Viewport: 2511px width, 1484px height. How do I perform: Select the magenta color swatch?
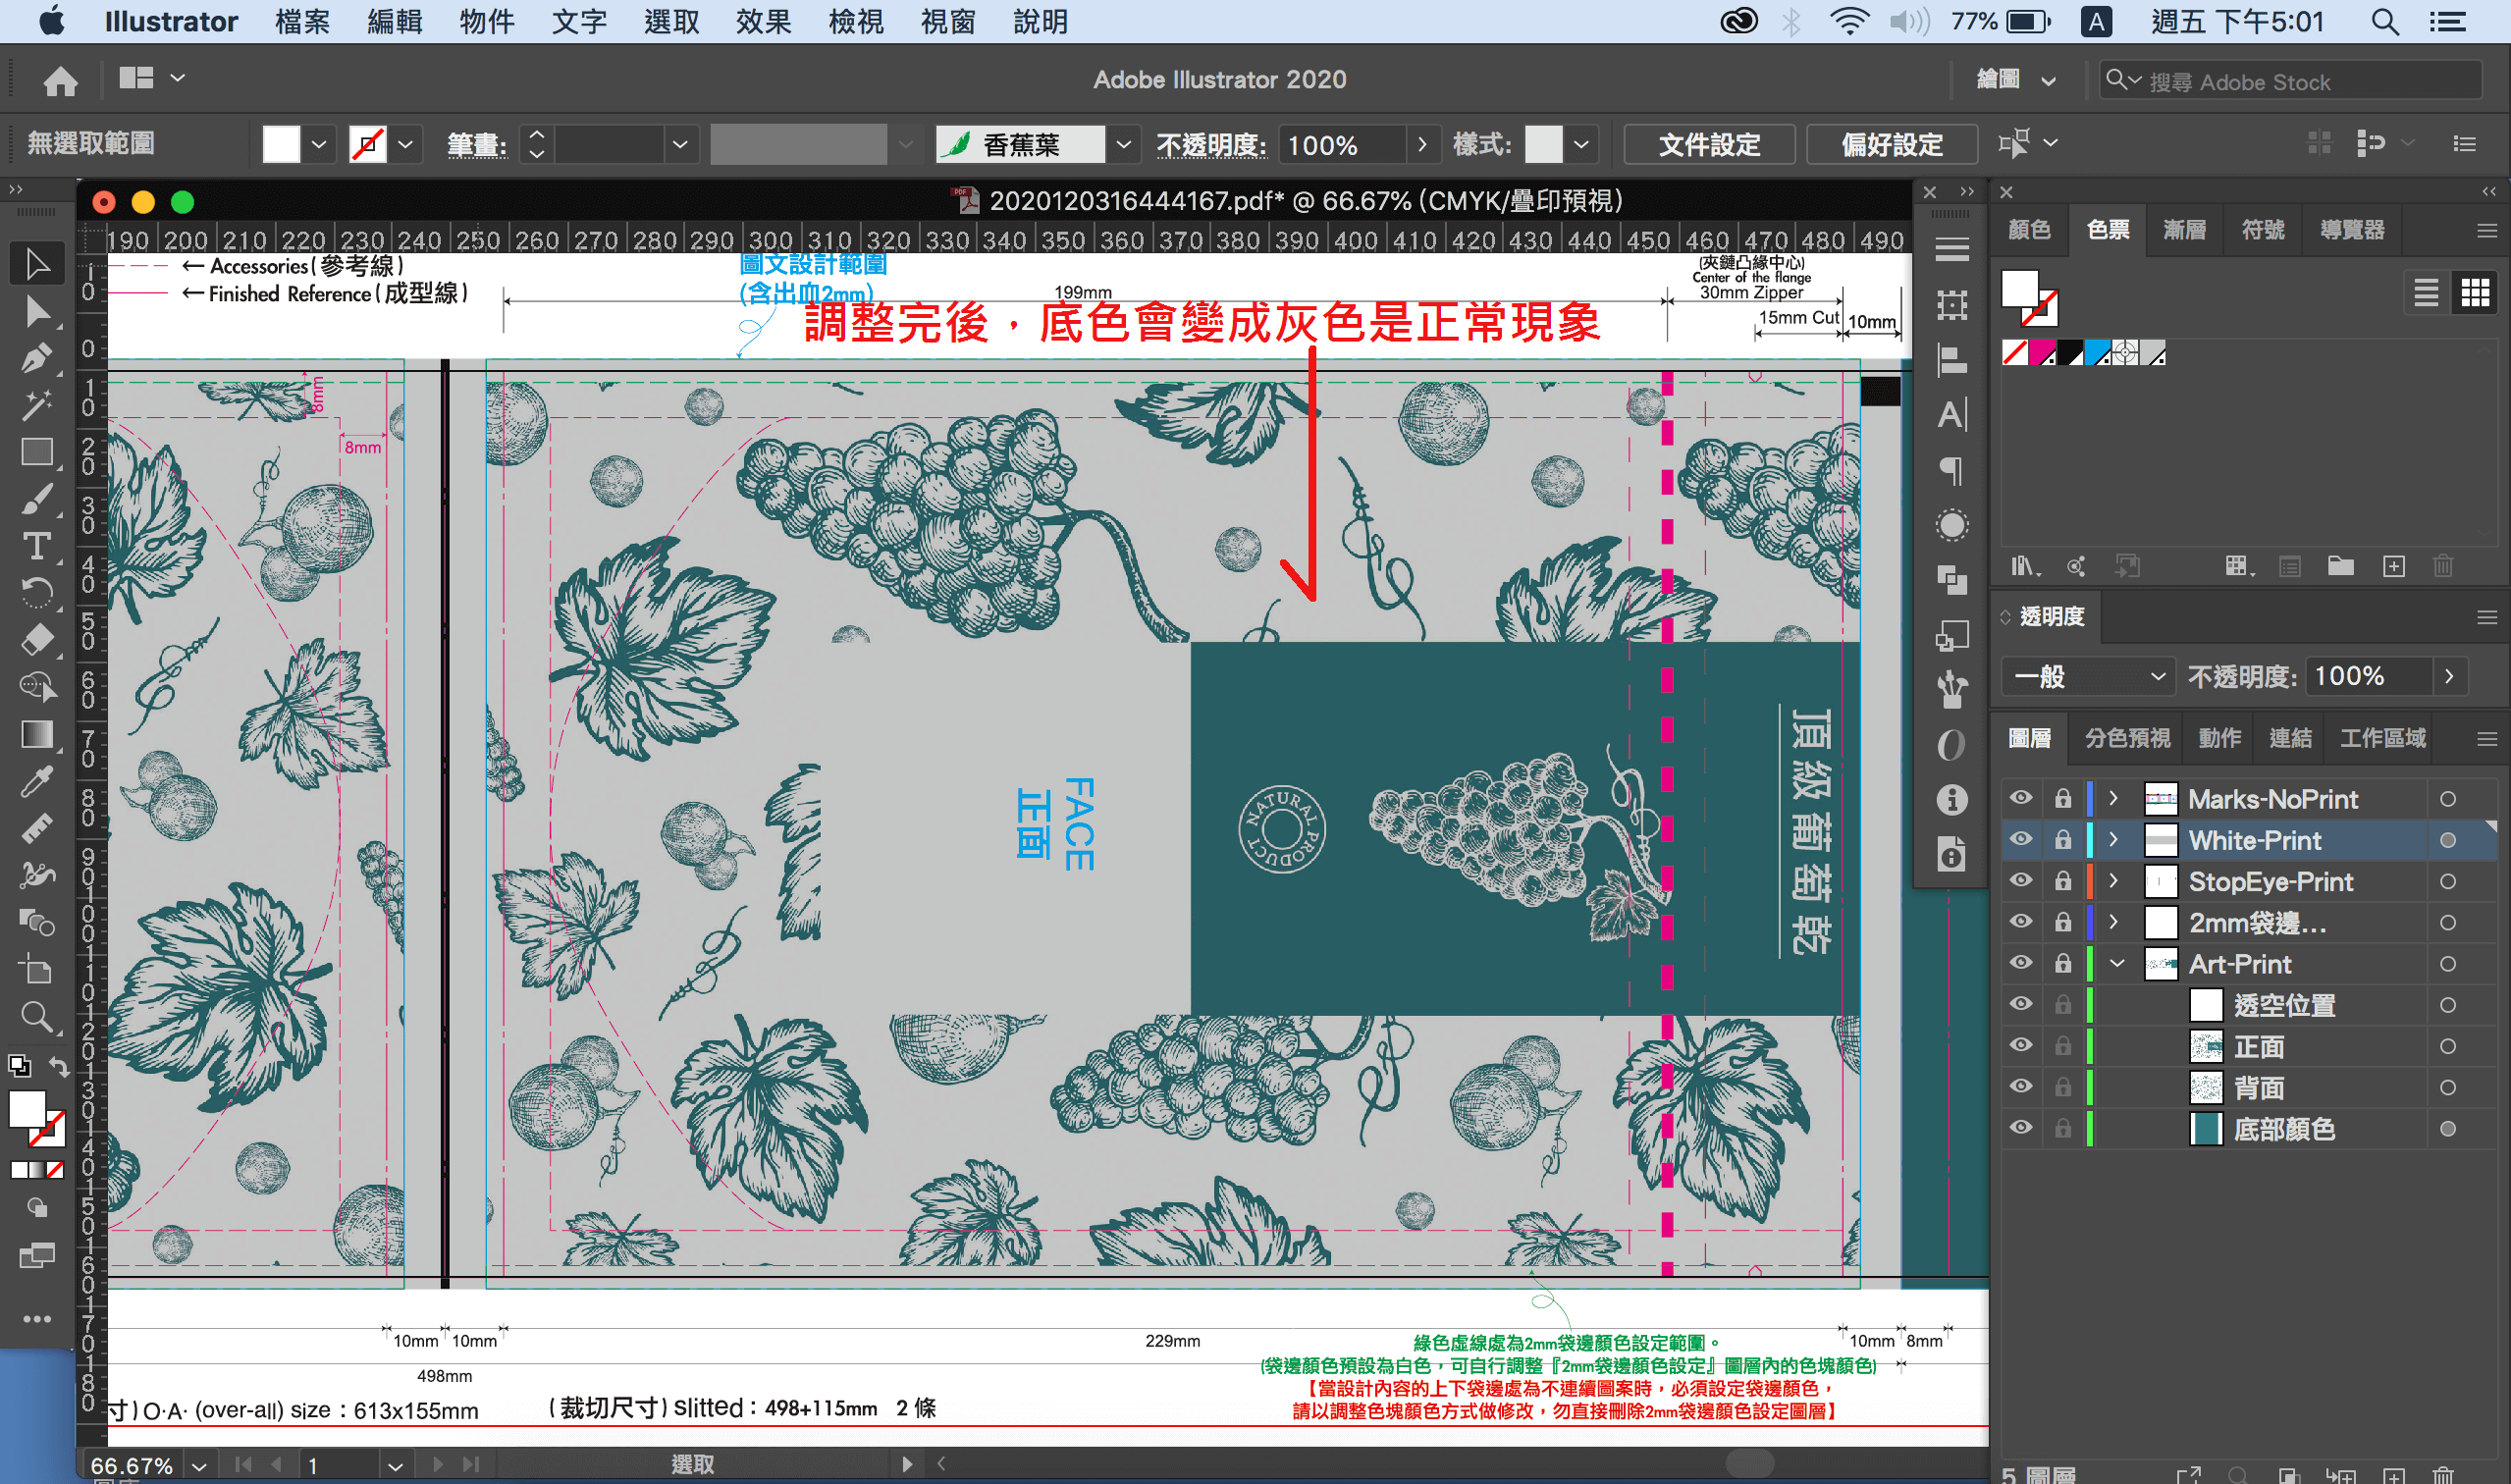(x=2041, y=353)
